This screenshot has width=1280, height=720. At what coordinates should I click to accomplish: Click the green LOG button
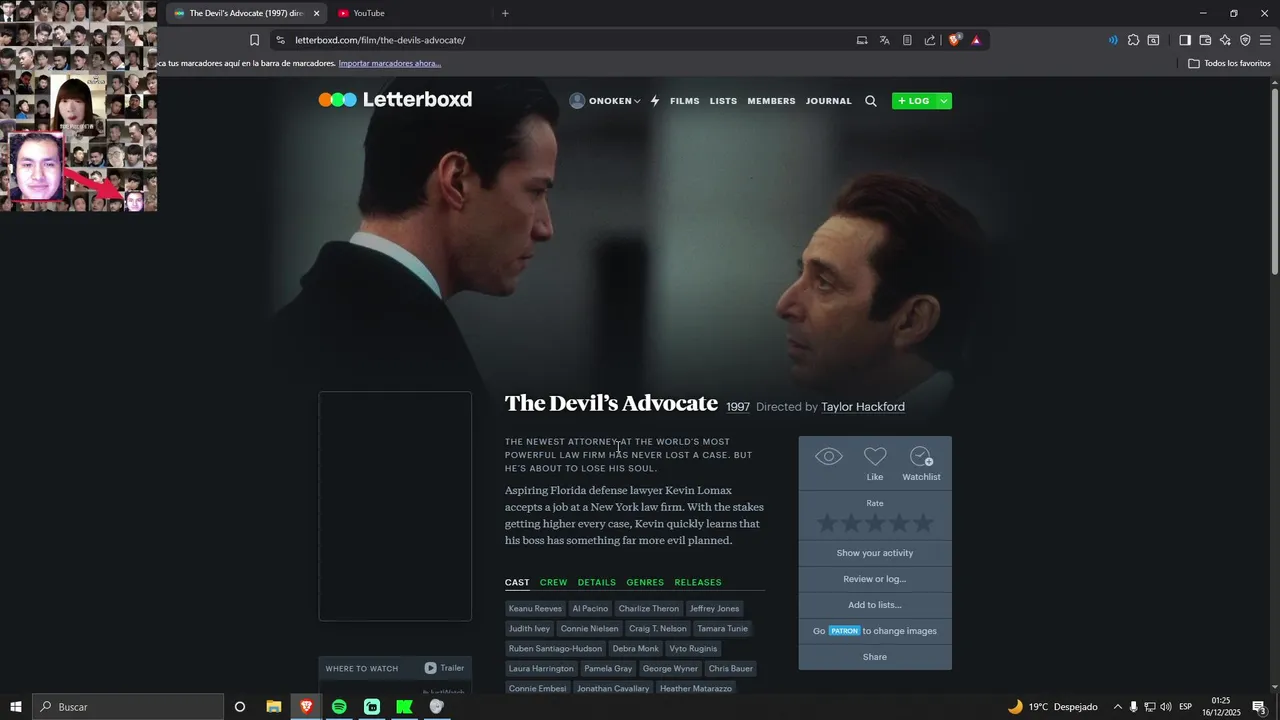914,101
